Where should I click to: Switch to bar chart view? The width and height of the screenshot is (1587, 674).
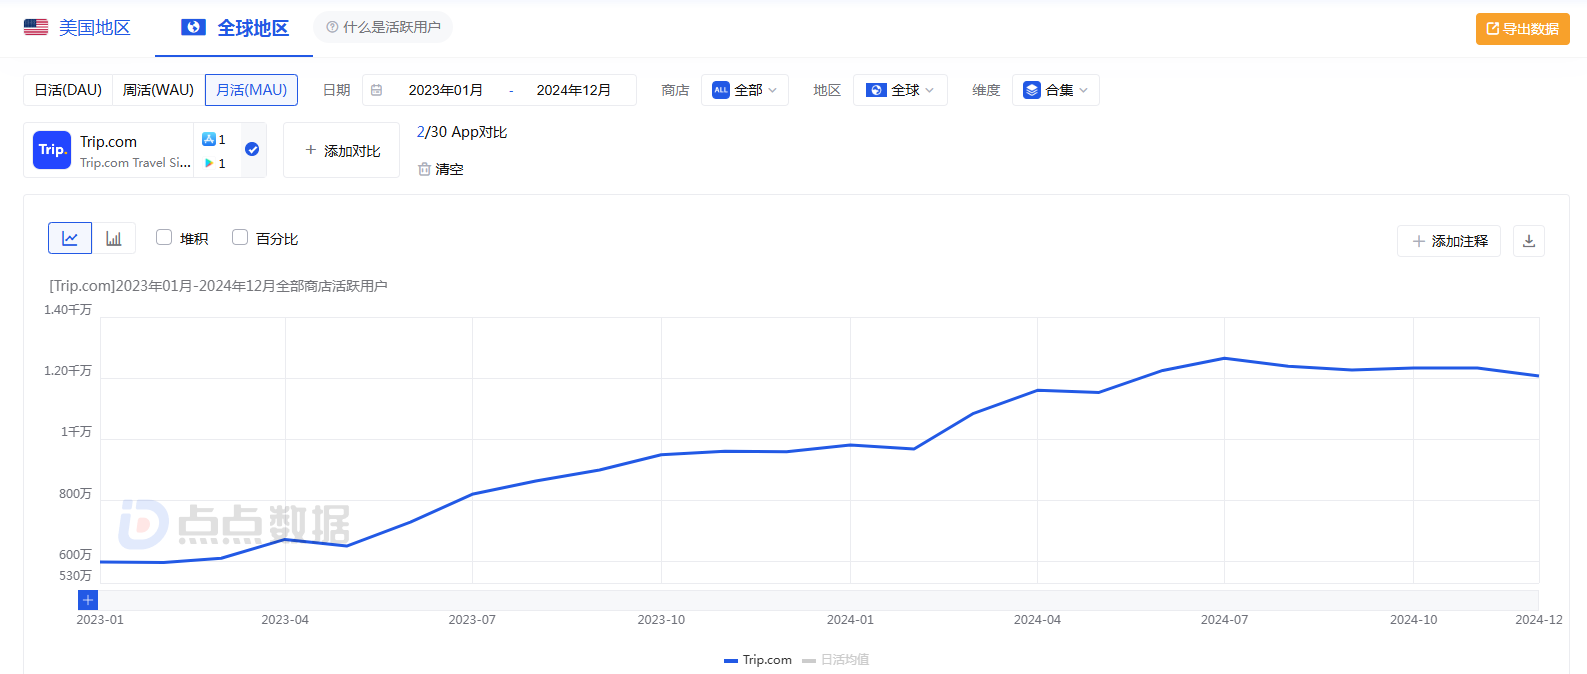[114, 238]
